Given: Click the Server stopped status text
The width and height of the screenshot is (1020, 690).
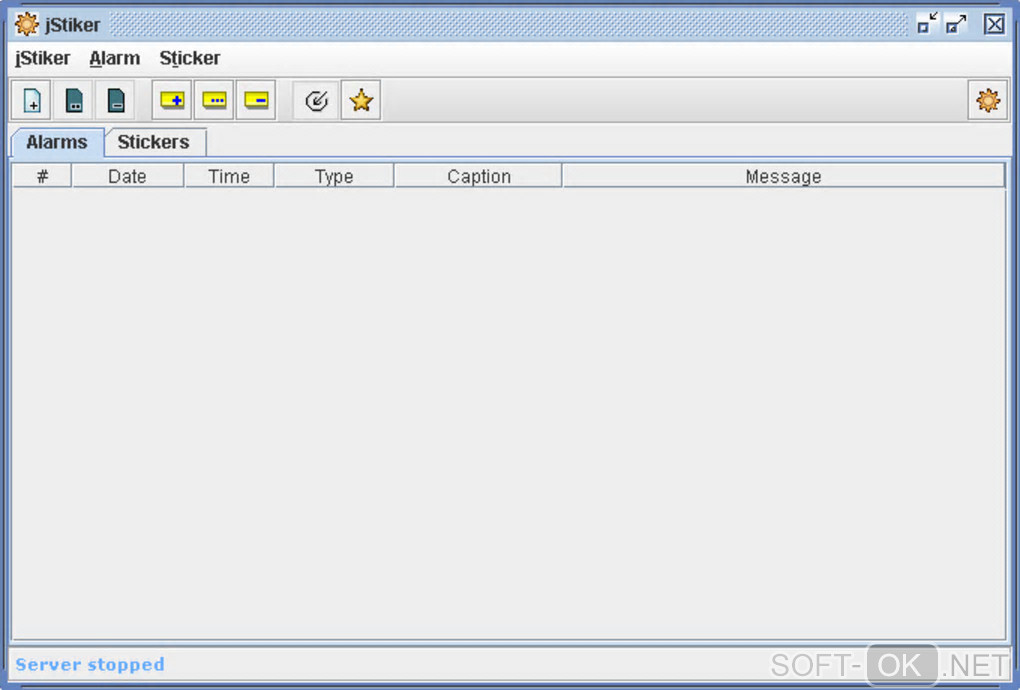Looking at the screenshot, I should [x=90, y=665].
